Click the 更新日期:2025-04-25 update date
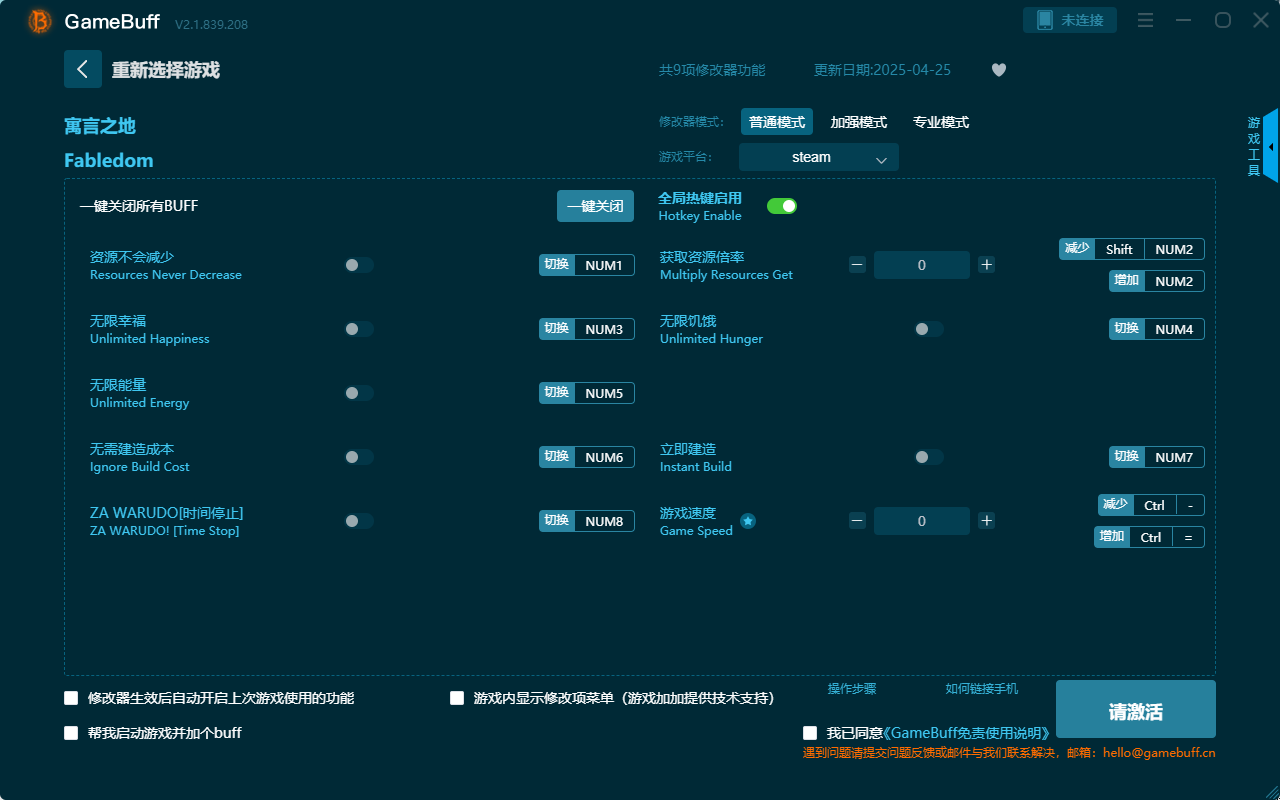Screen dimensions: 1280x800 tap(883, 70)
